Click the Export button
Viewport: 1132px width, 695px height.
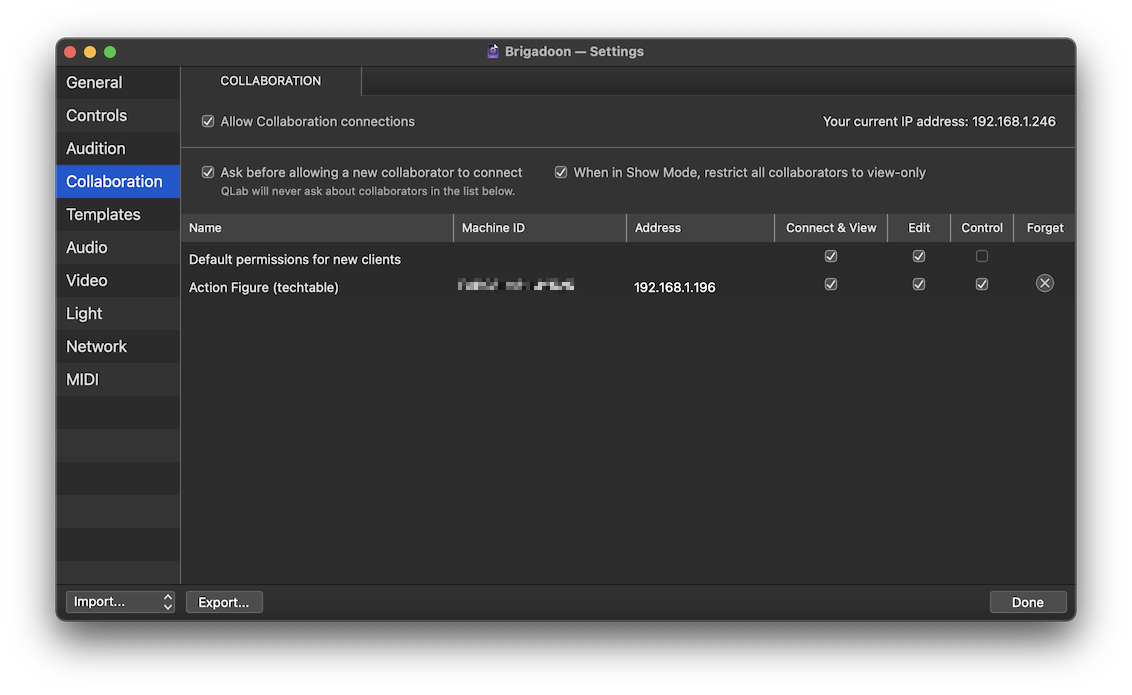click(x=224, y=602)
